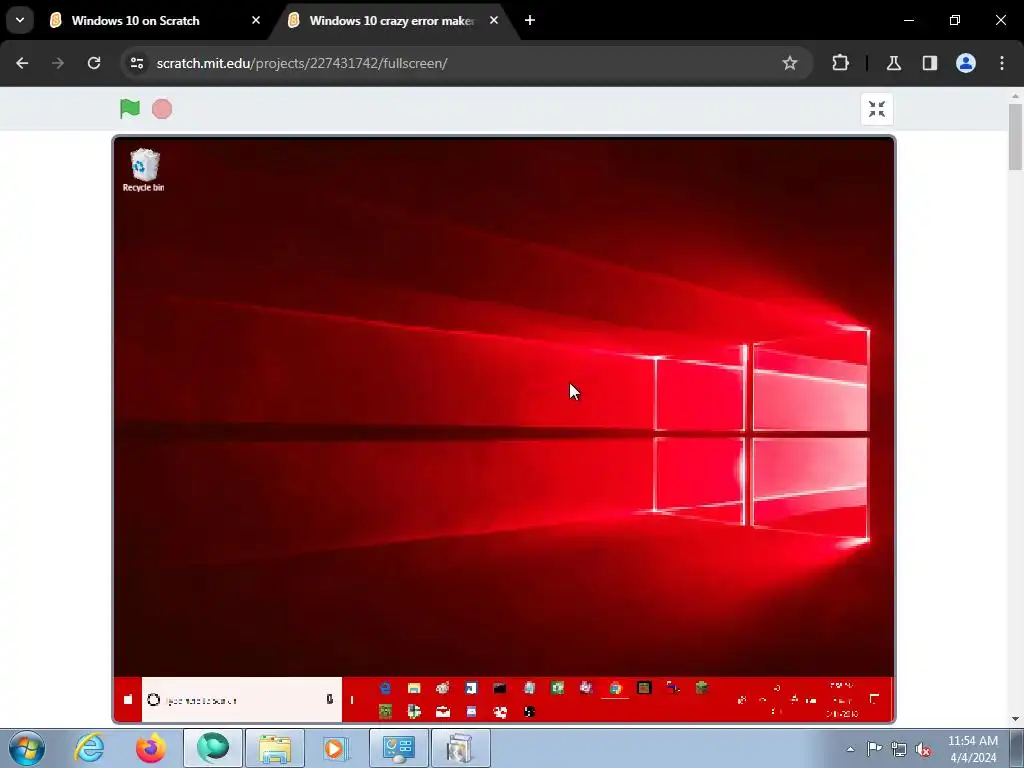
Task: Select Windows 10 crazy error maker tab
Action: pyautogui.click(x=391, y=20)
